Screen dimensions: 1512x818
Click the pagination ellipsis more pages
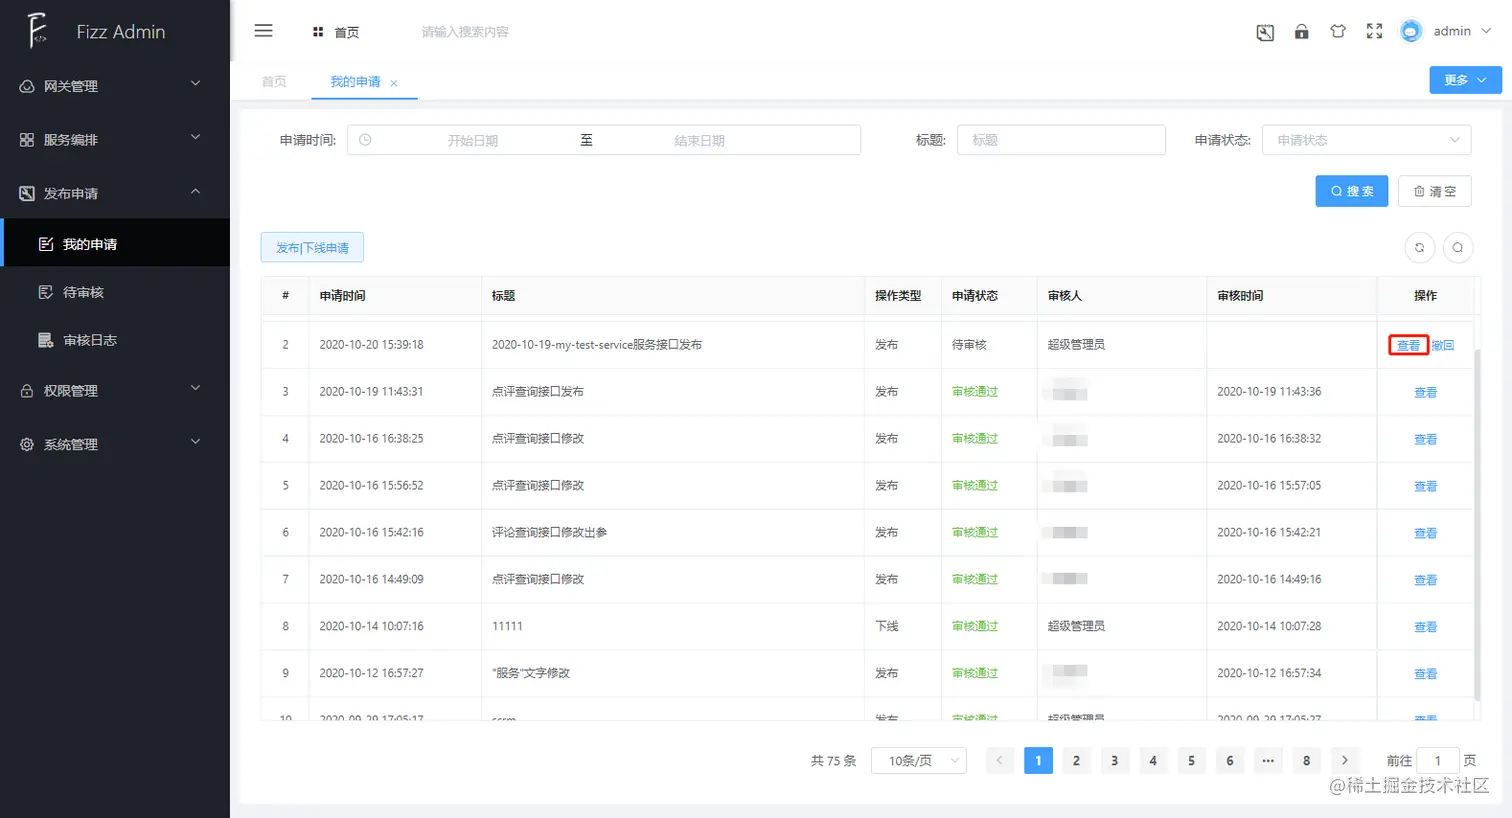pos(1268,761)
